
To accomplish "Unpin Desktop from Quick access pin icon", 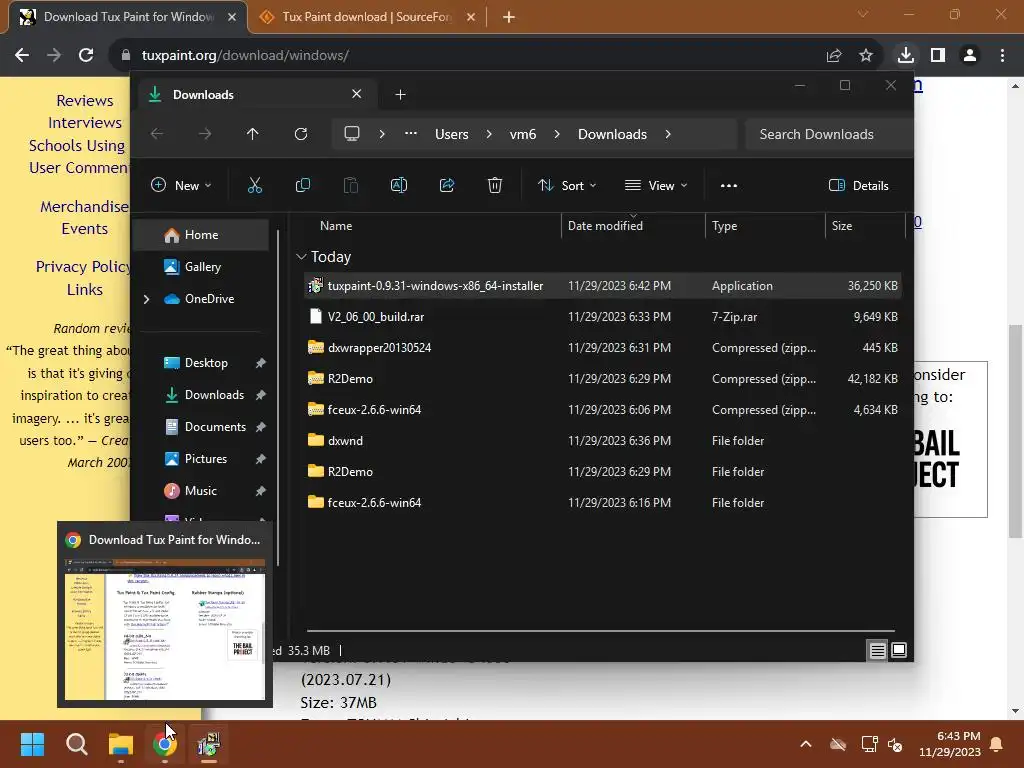I will point(261,363).
